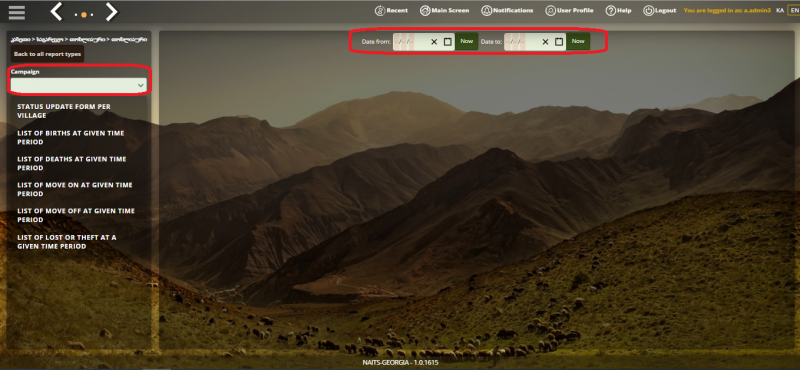Open the Help page
Viewport: 800px width, 370px height.
pos(618,11)
